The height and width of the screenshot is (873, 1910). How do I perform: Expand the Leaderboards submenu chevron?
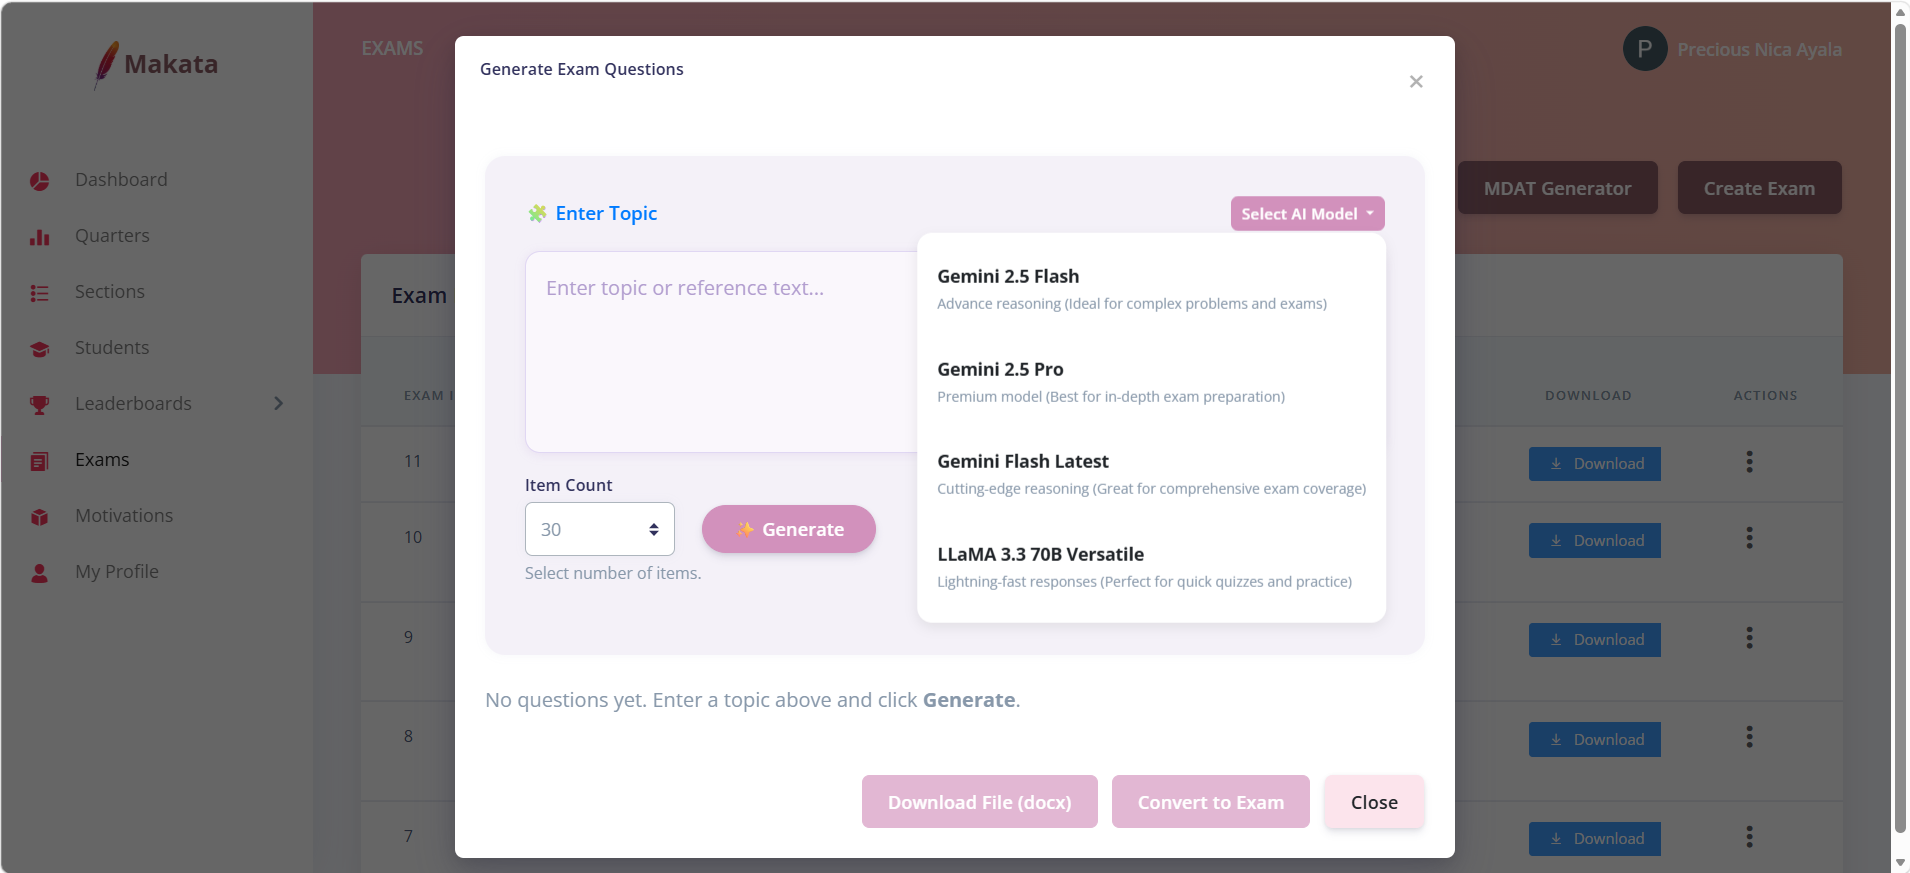[279, 403]
